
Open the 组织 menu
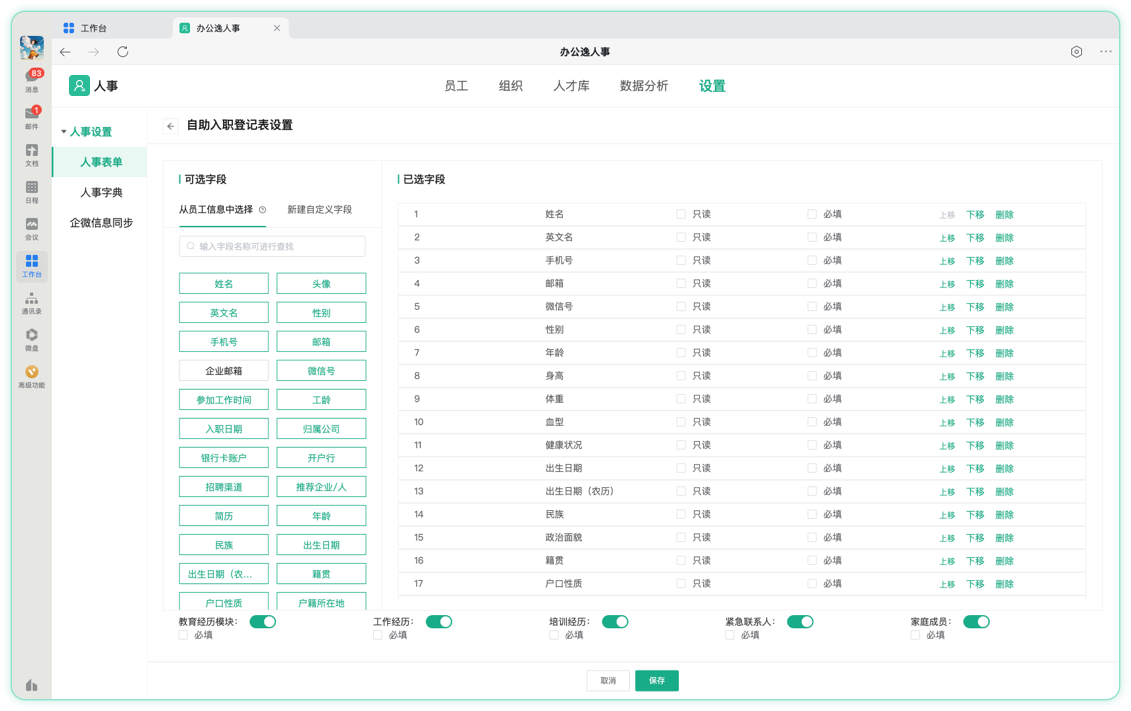coord(511,86)
